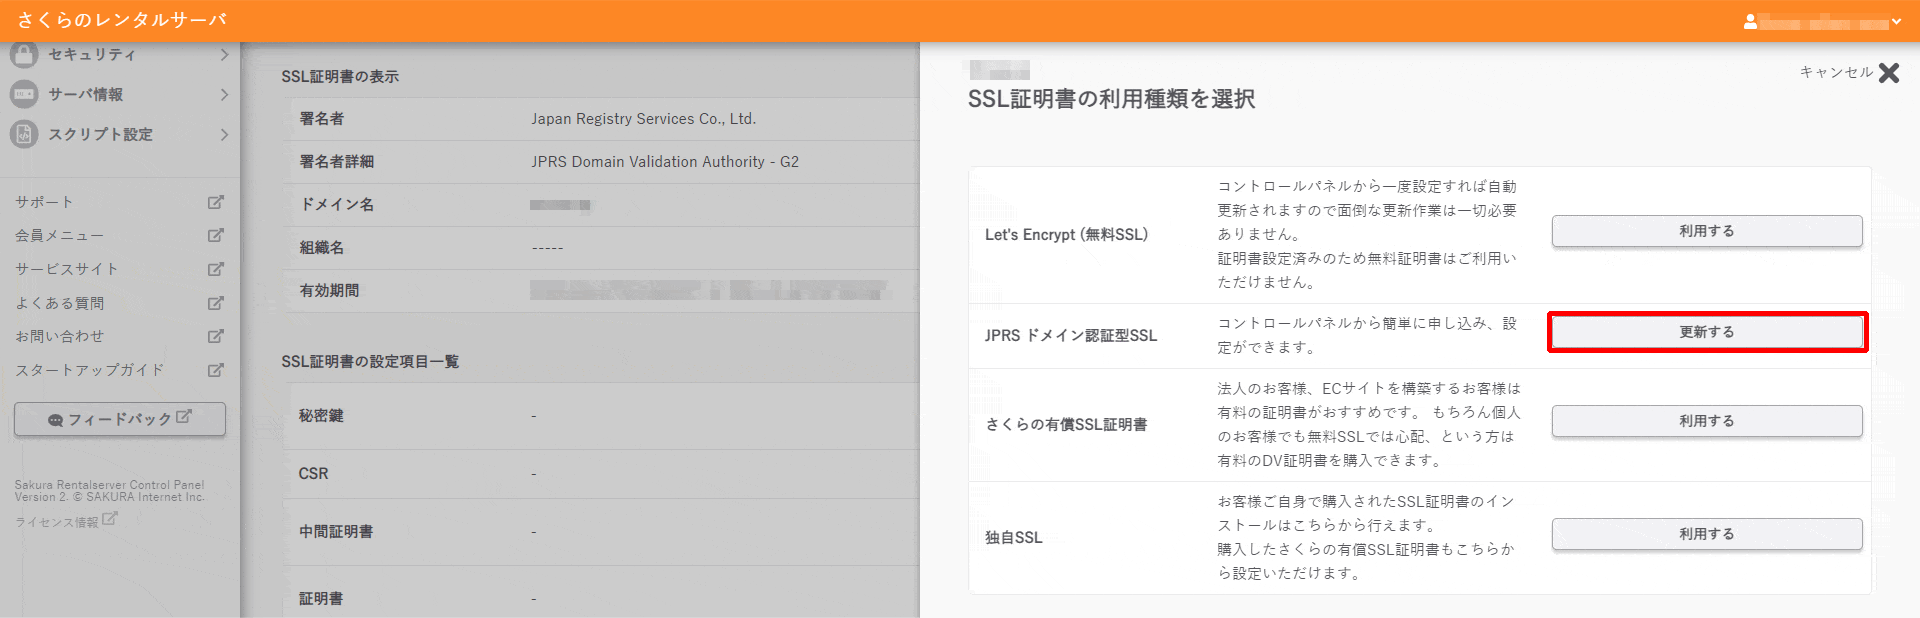The width and height of the screenshot is (1920, 618).
Task: Open the セキュリティ sidebar menu
Action: point(120,54)
